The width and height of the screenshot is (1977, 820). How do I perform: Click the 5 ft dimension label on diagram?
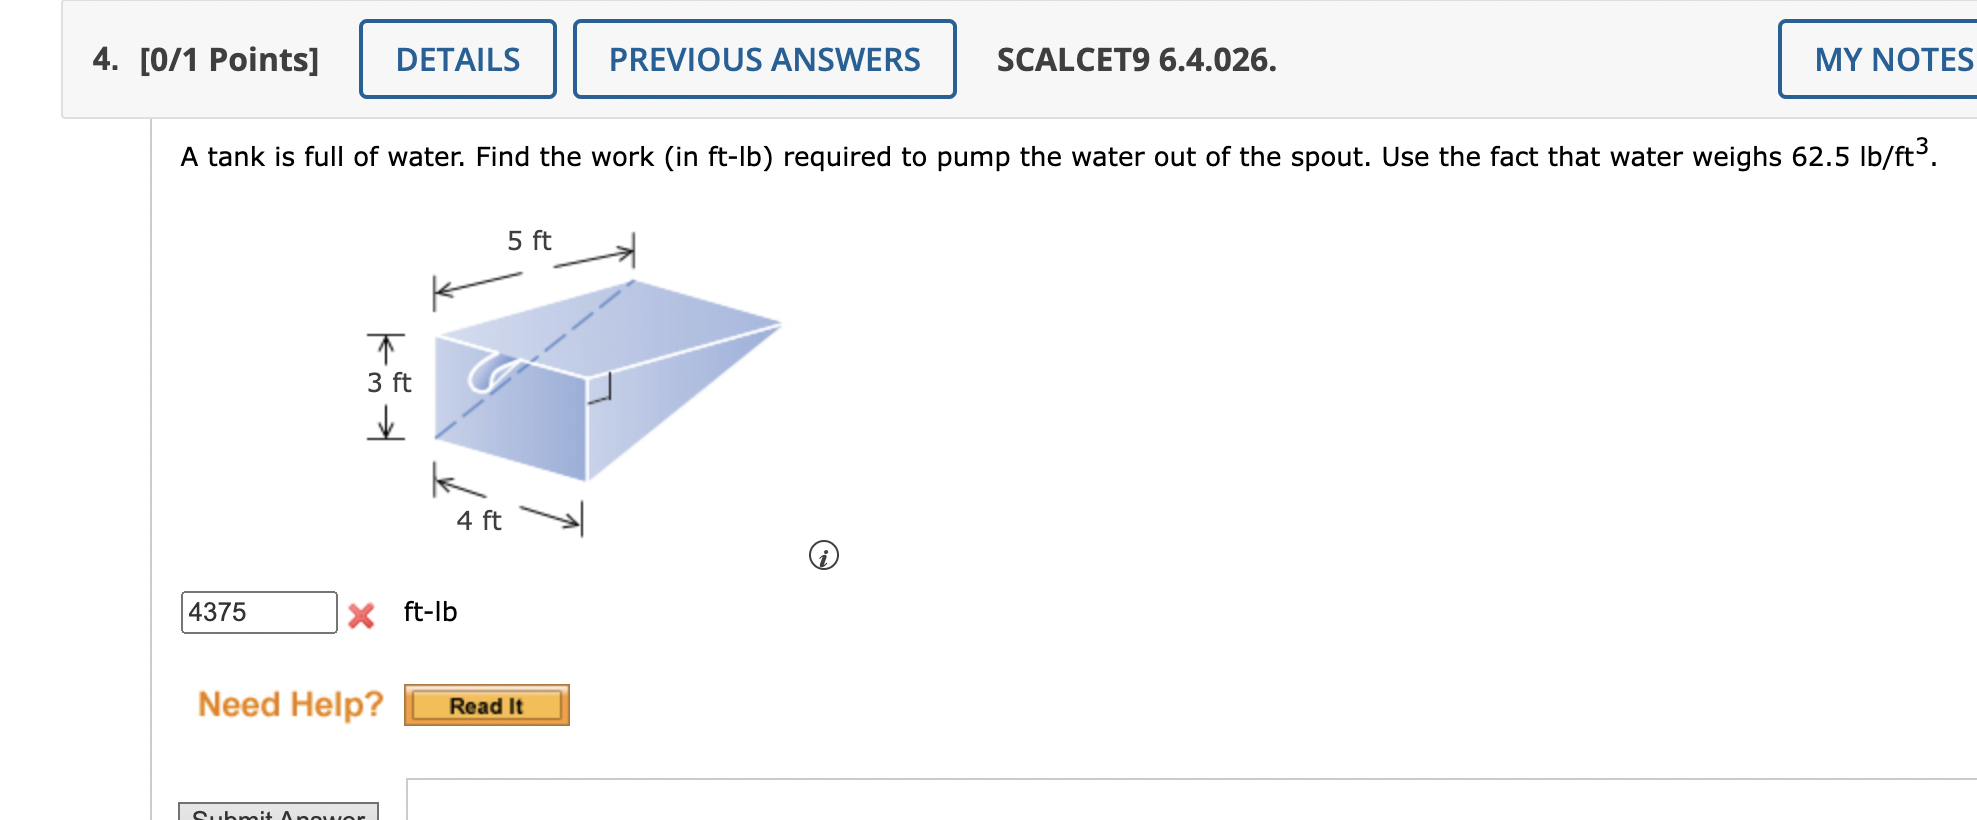[x=529, y=239]
